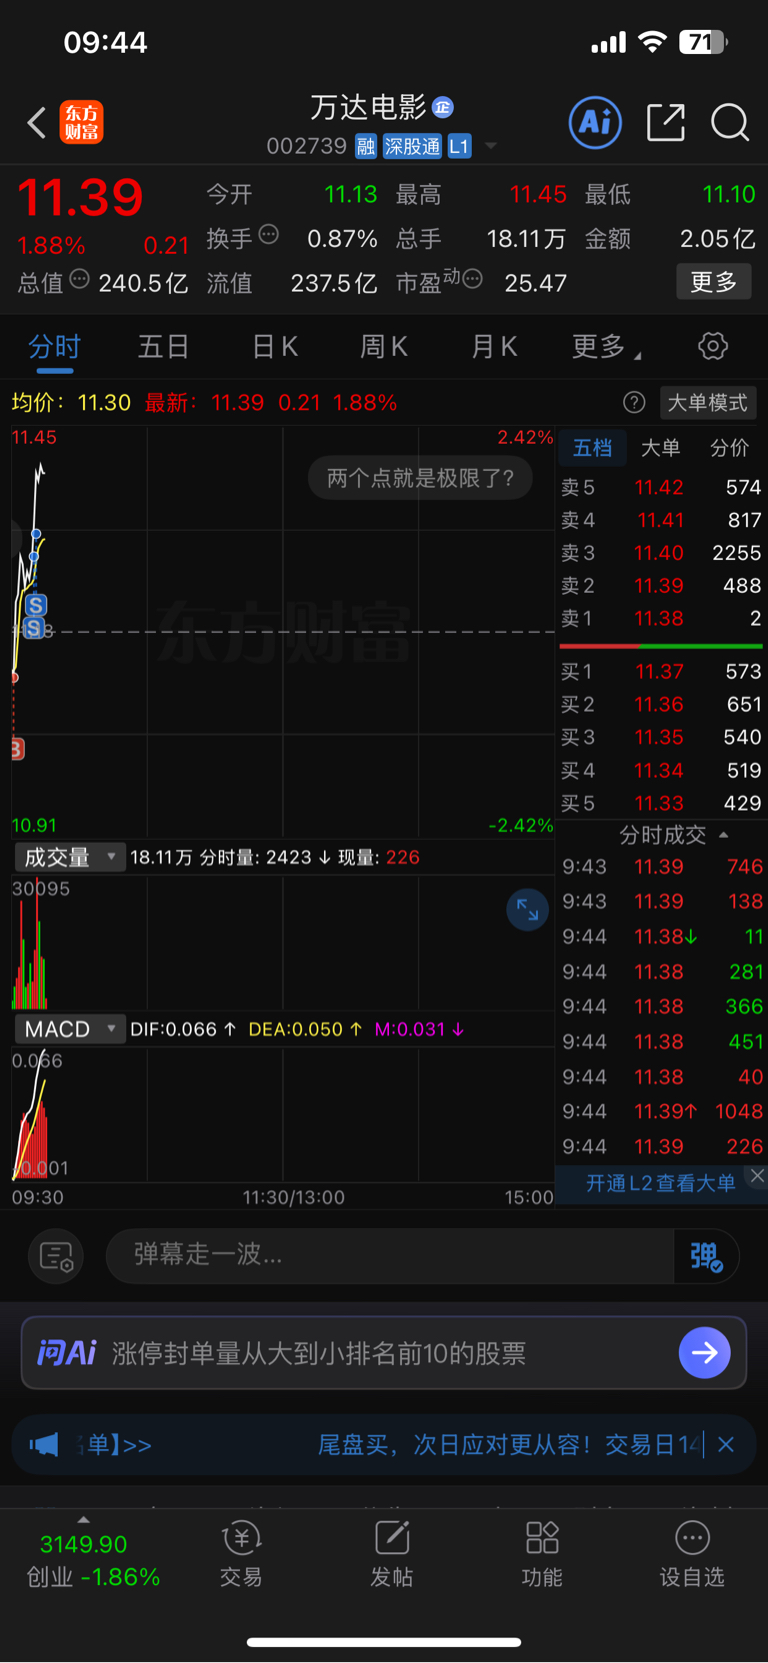Open 发帖 post icon
The width and height of the screenshot is (768, 1663).
(x=391, y=1553)
